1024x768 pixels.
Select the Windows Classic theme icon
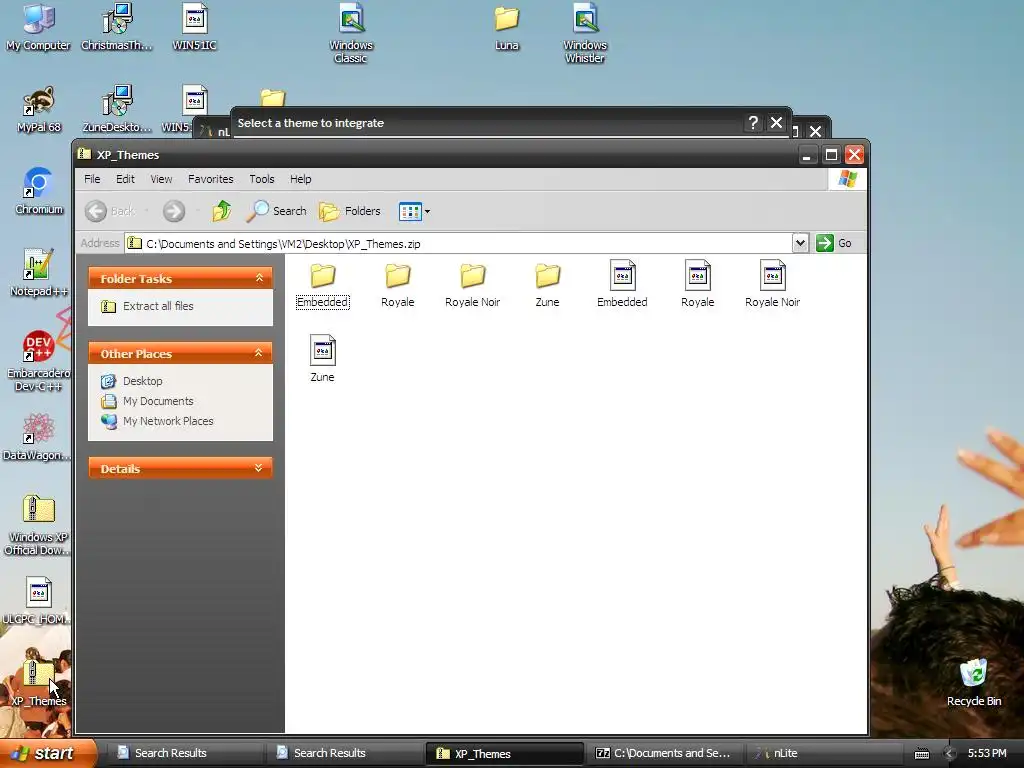coord(351,33)
